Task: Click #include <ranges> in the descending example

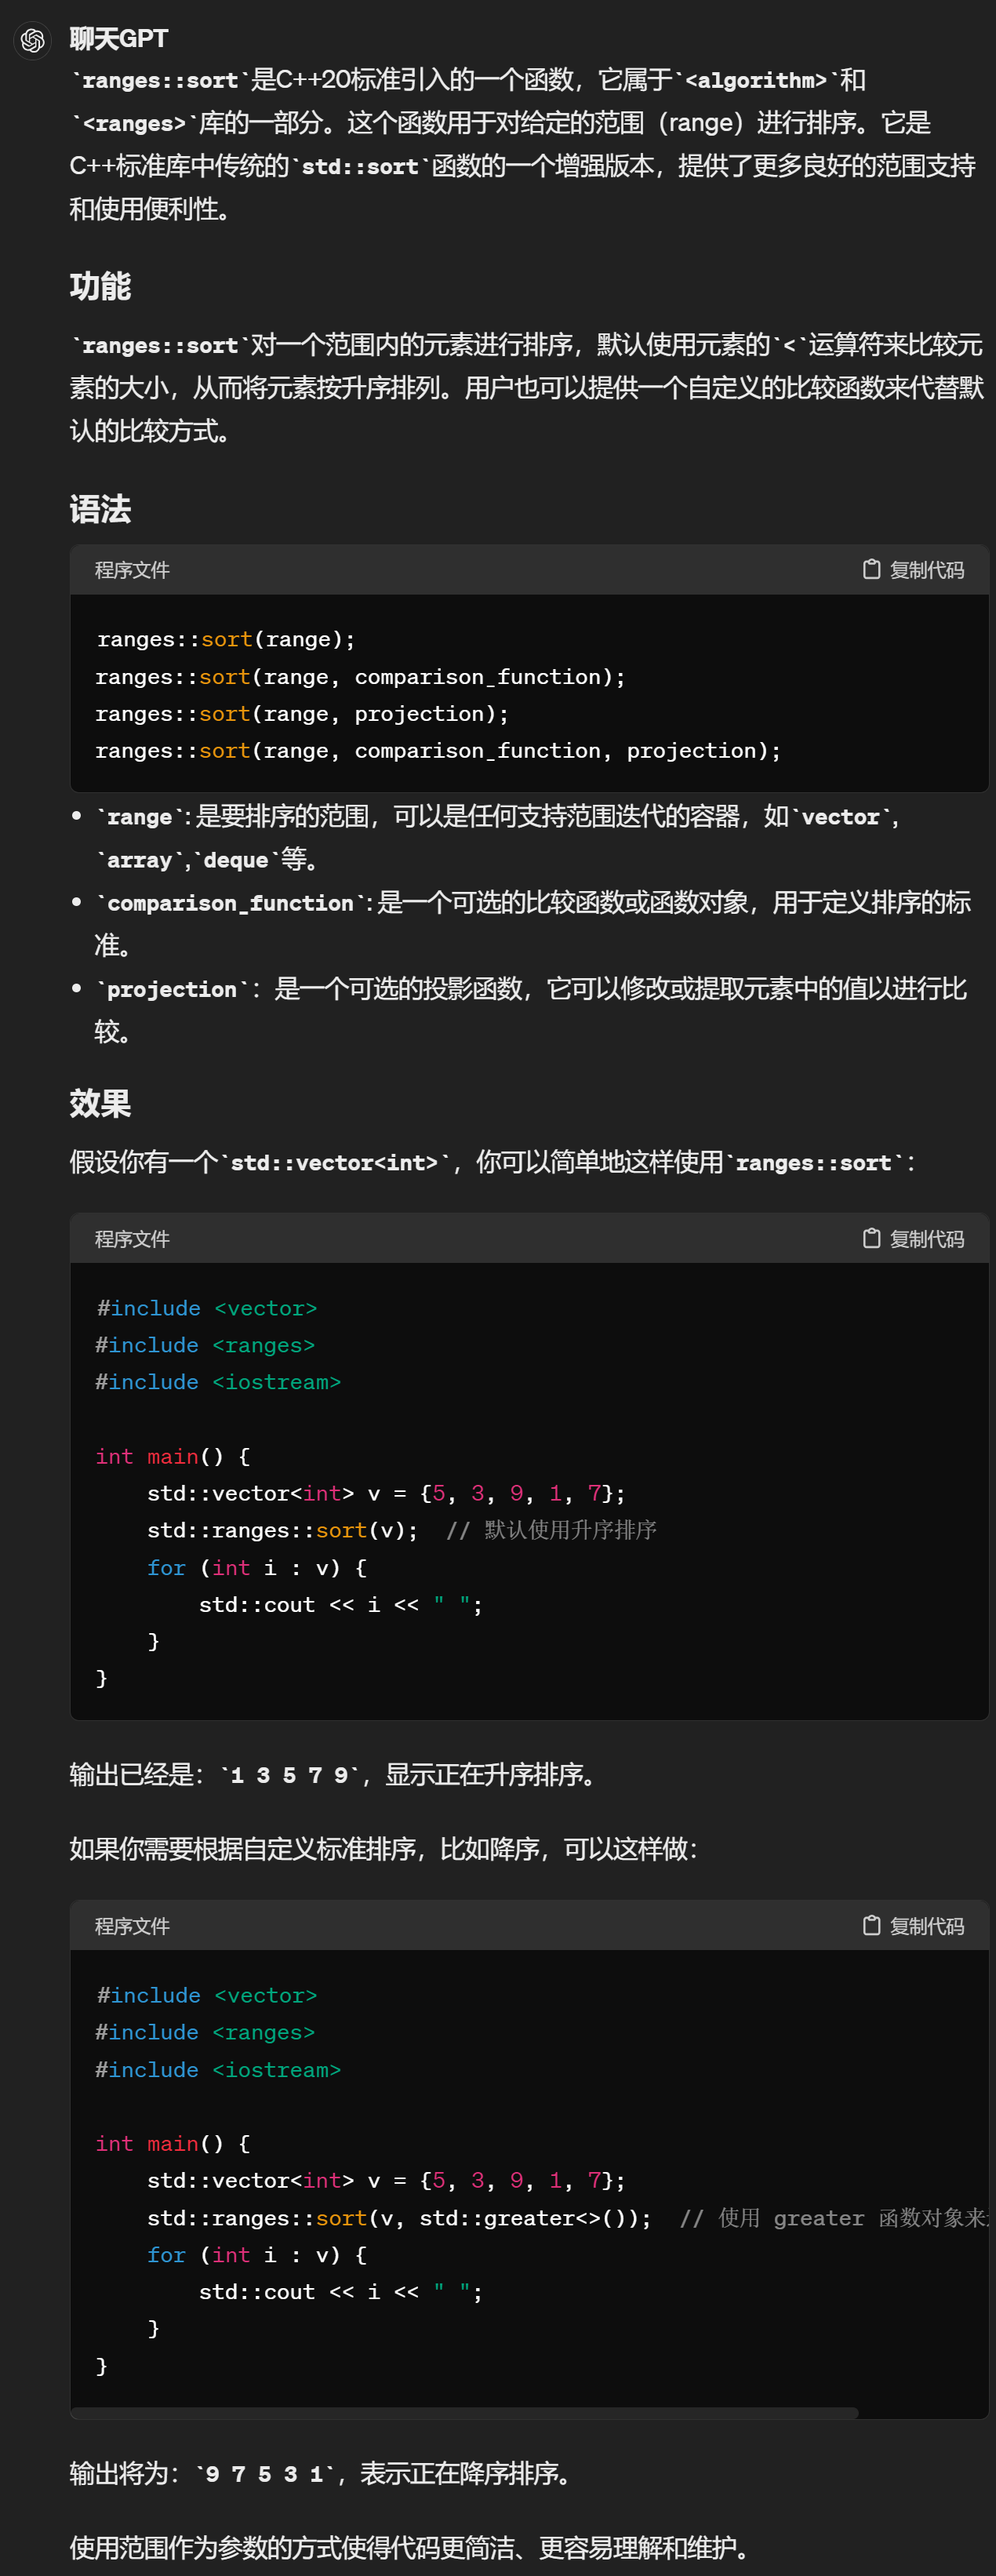Action: (x=205, y=2032)
